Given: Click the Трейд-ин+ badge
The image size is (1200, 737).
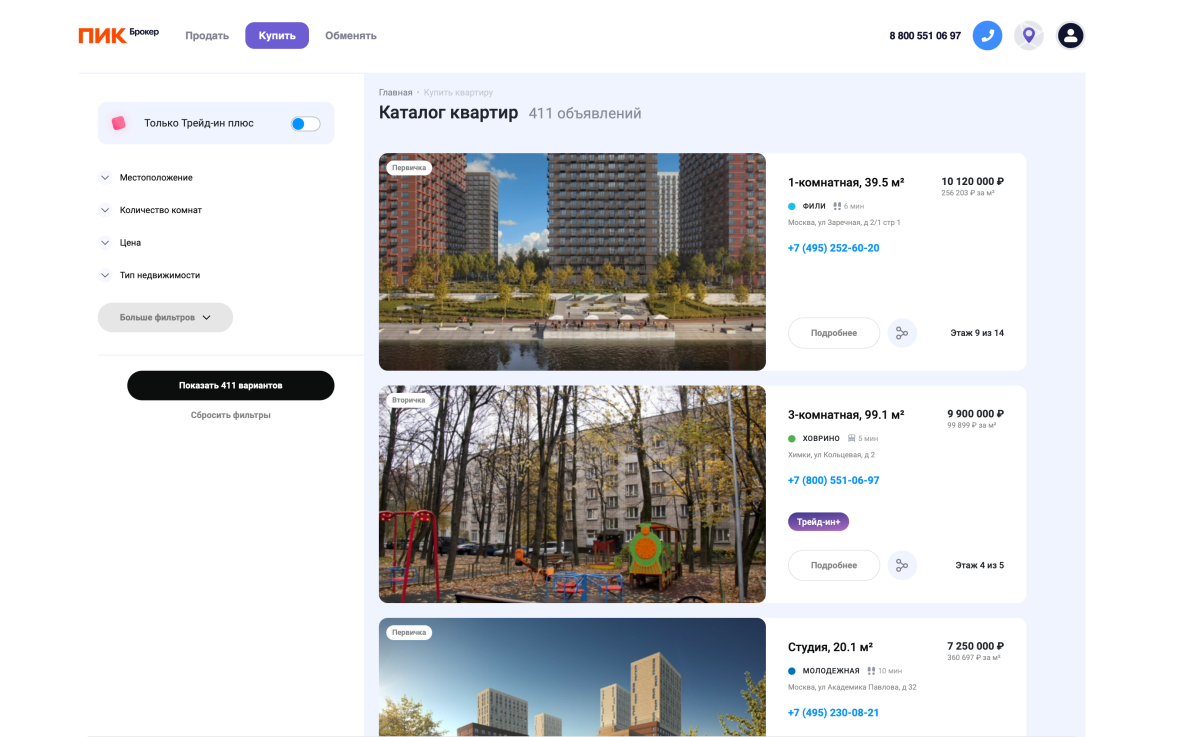Looking at the screenshot, I should click(x=818, y=522).
